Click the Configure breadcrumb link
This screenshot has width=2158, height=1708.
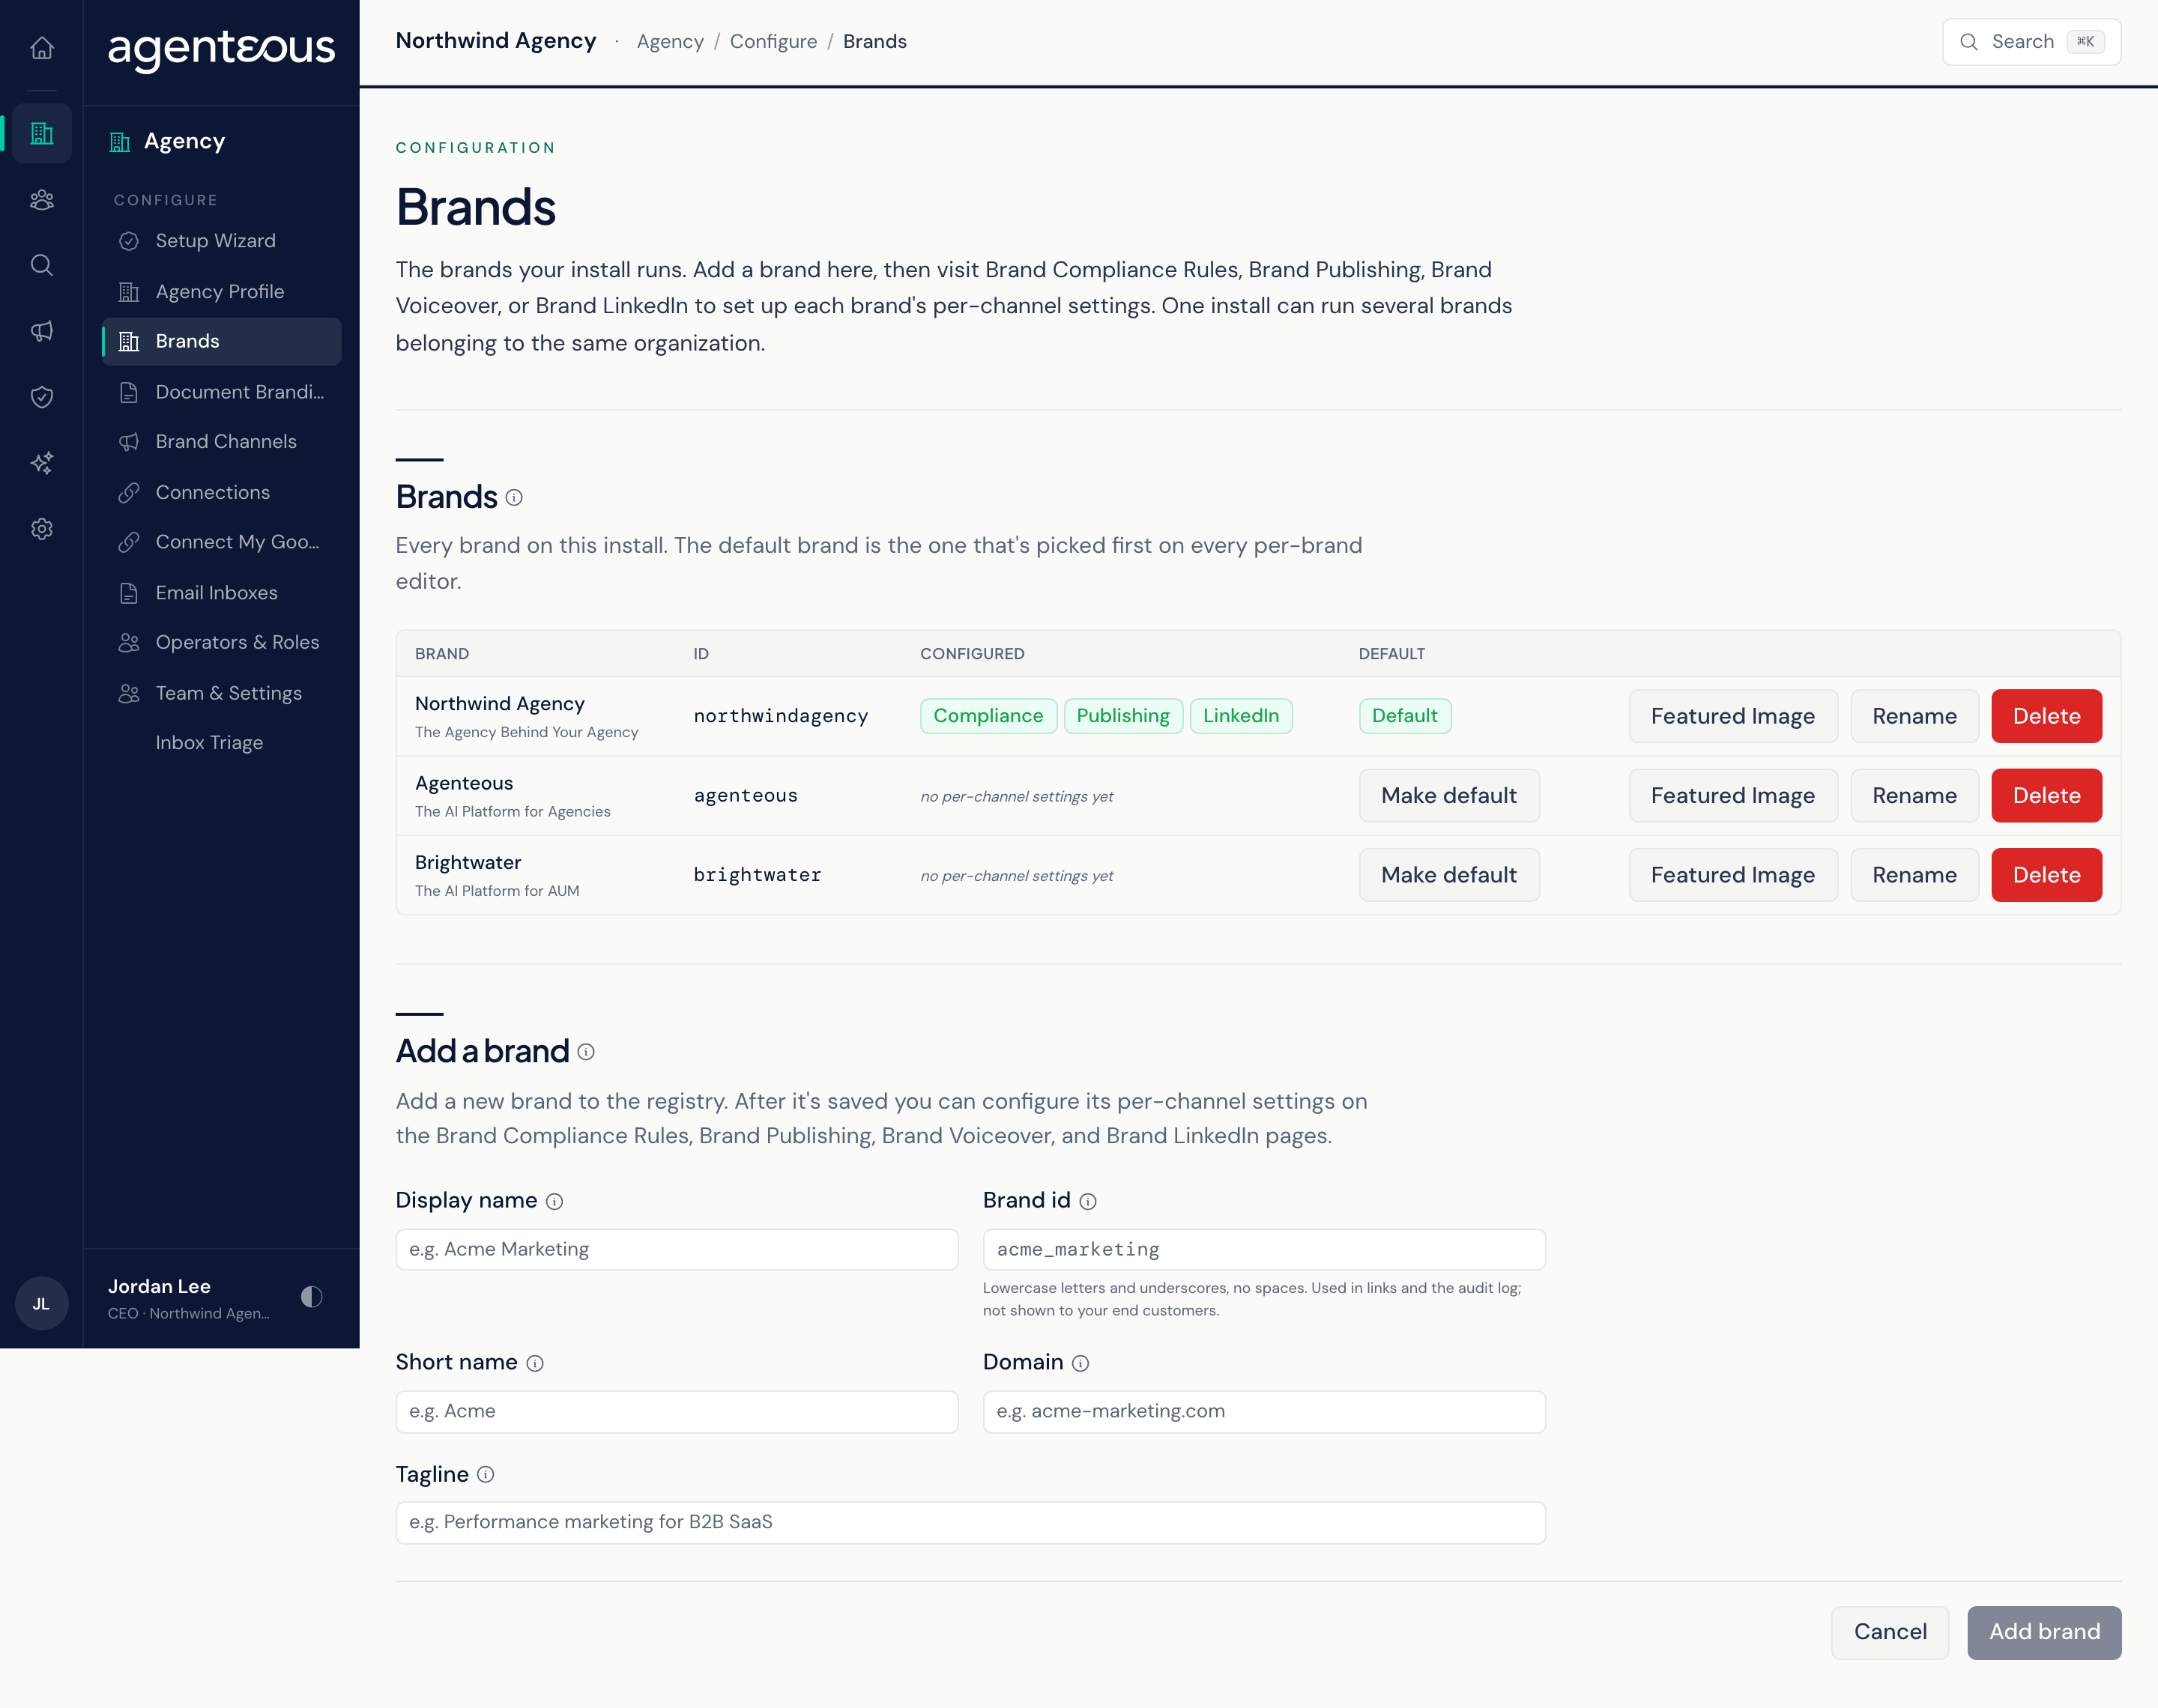pos(773,41)
